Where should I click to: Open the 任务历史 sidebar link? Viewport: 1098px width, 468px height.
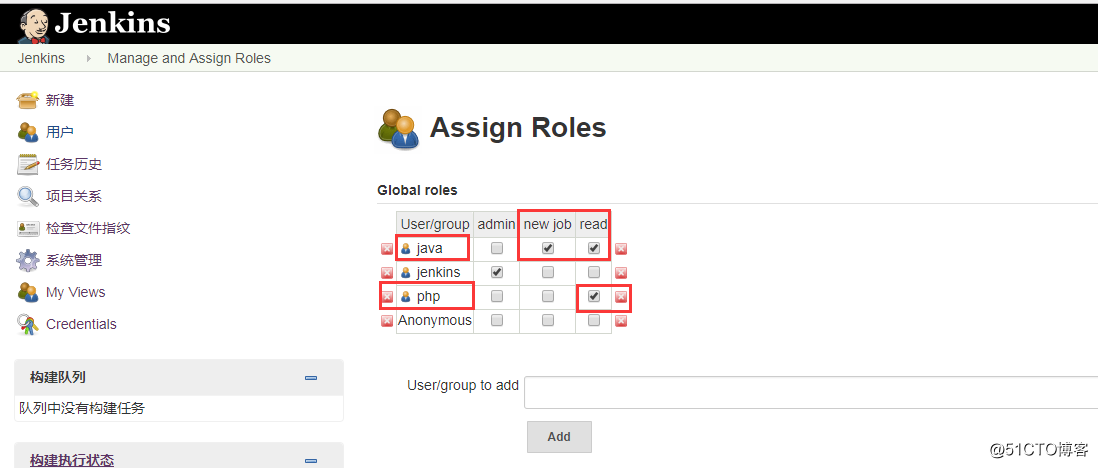pyautogui.click(x=74, y=164)
